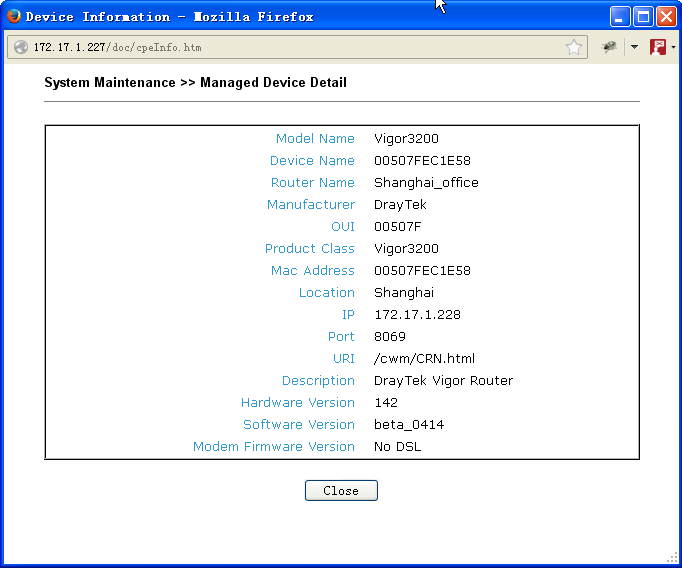682x568 pixels.
Task: Select the OUI value 00507F
Action: click(x=398, y=227)
